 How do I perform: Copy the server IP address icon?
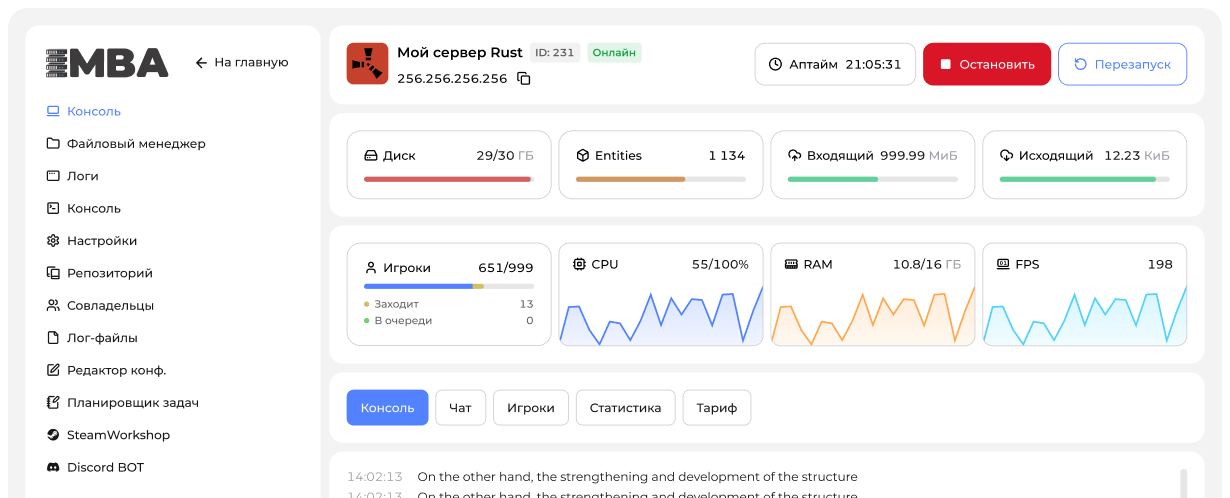click(x=524, y=79)
